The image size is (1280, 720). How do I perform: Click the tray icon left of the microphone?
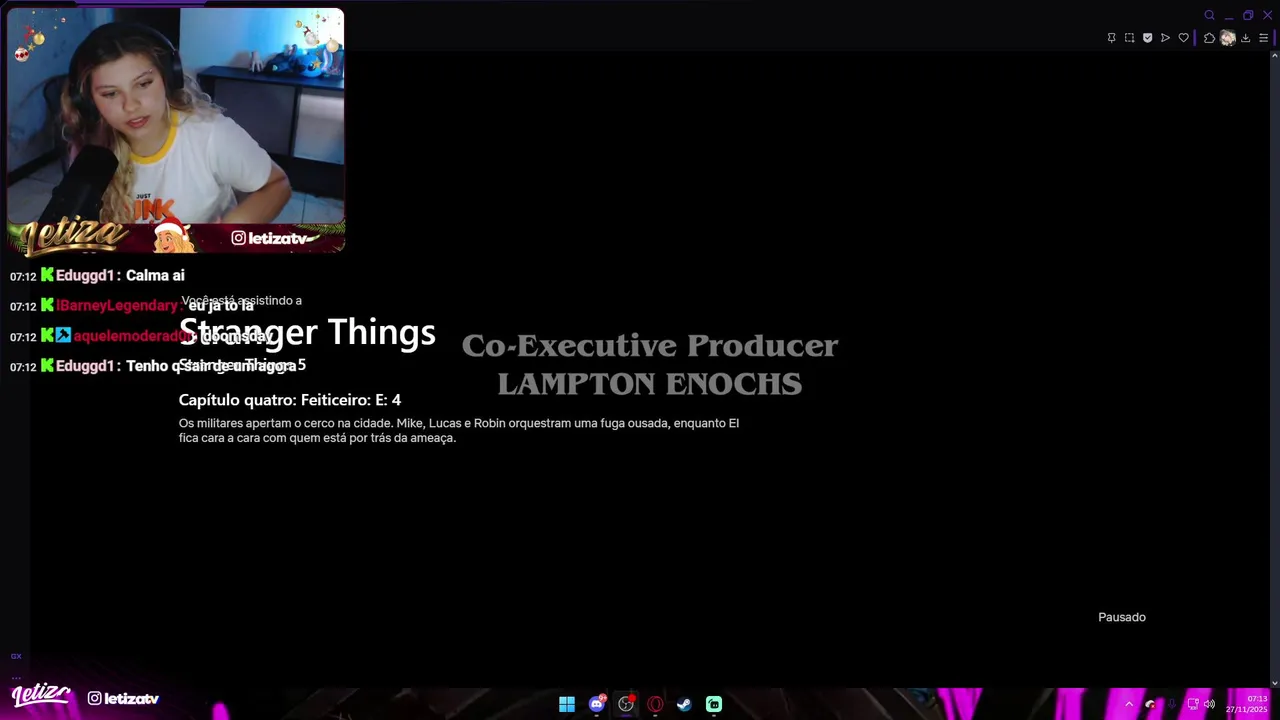pos(1150,704)
